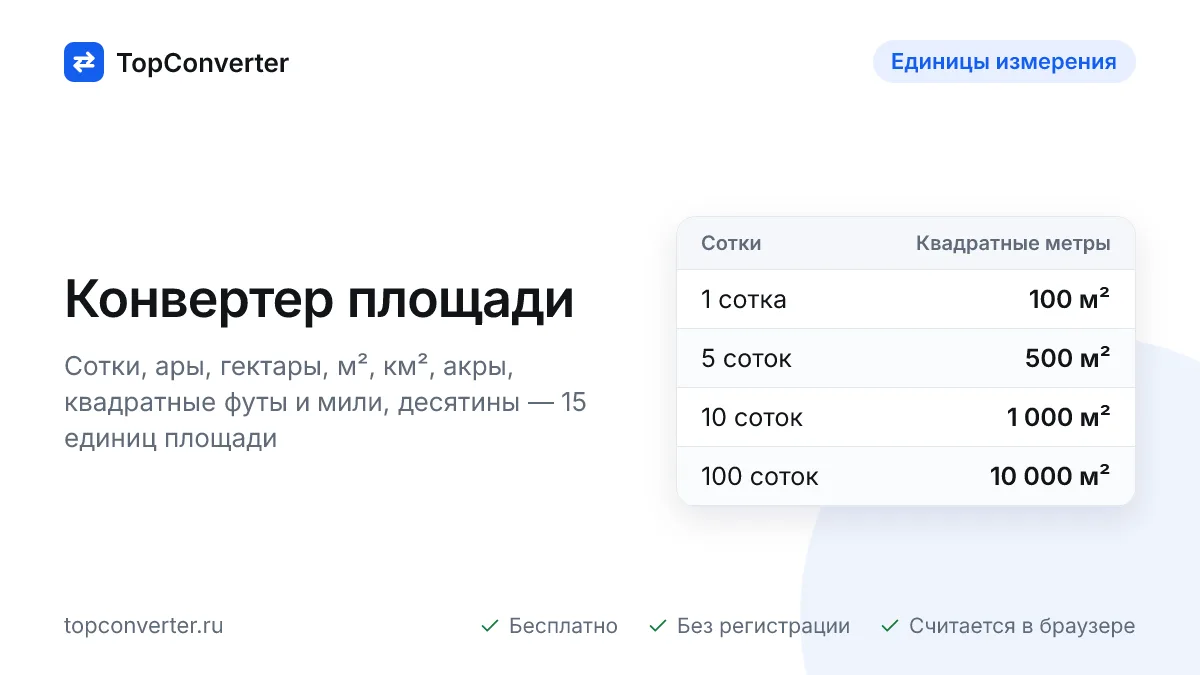Click the blue TopConverter swap-arrows logo icon

point(84,62)
